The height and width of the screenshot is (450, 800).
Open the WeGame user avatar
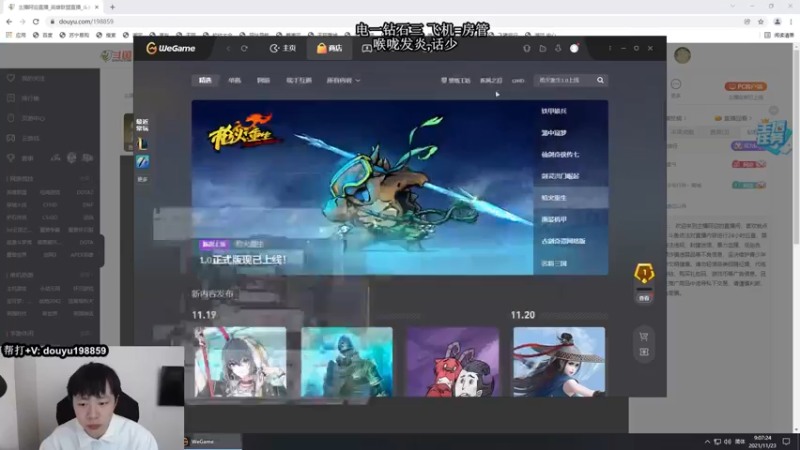[574, 48]
